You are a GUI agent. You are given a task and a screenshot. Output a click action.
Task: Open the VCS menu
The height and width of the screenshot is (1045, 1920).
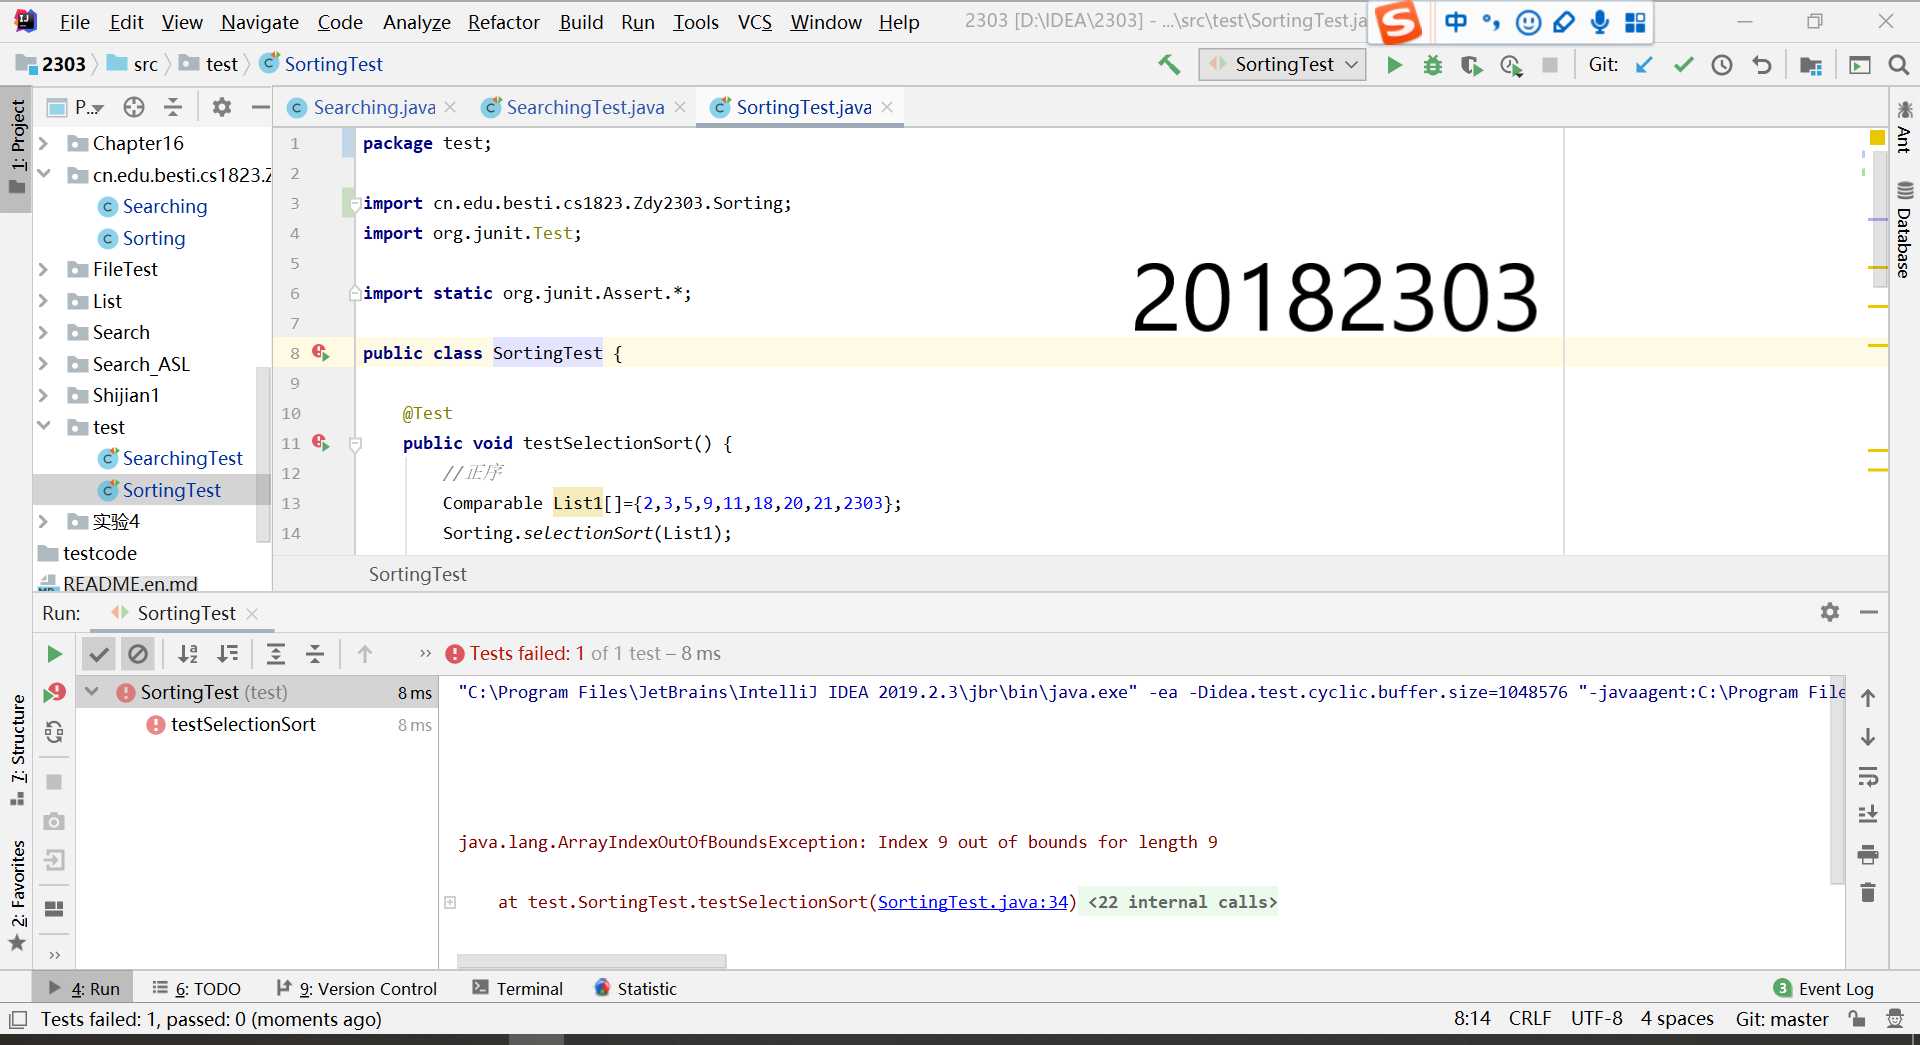754,22
